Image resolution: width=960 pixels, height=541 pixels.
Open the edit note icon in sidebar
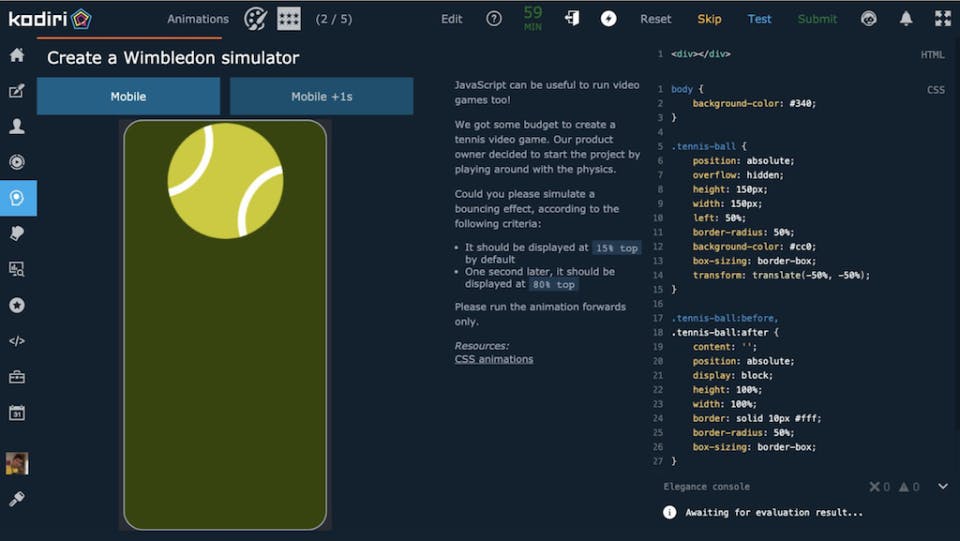(x=17, y=91)
